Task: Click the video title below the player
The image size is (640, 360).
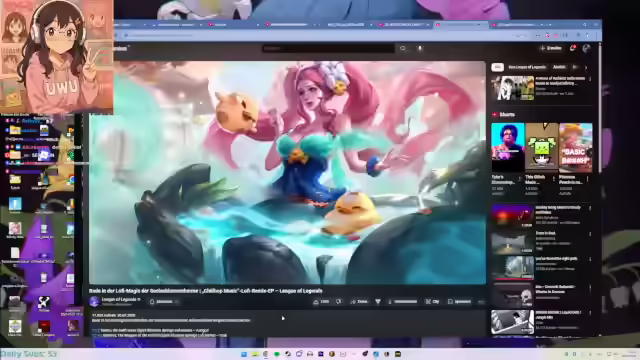Action: point(206,291)
